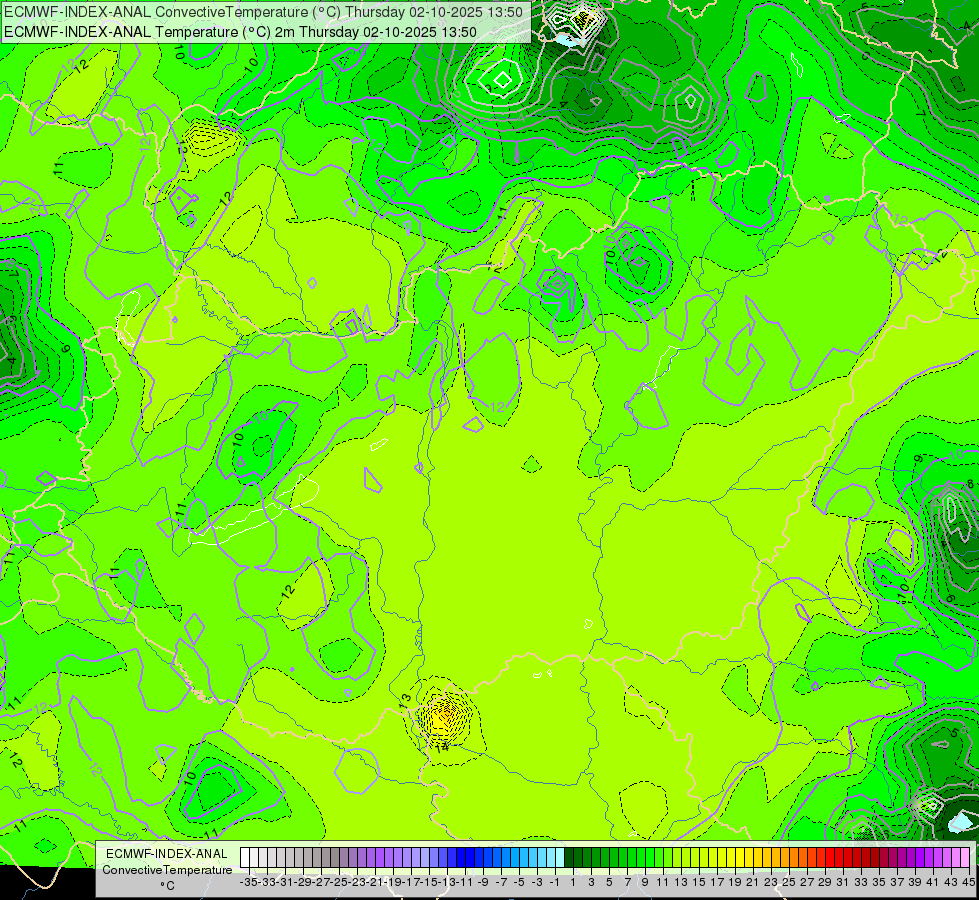Click the light blue lake near the top edge

[x=569, y=41]
